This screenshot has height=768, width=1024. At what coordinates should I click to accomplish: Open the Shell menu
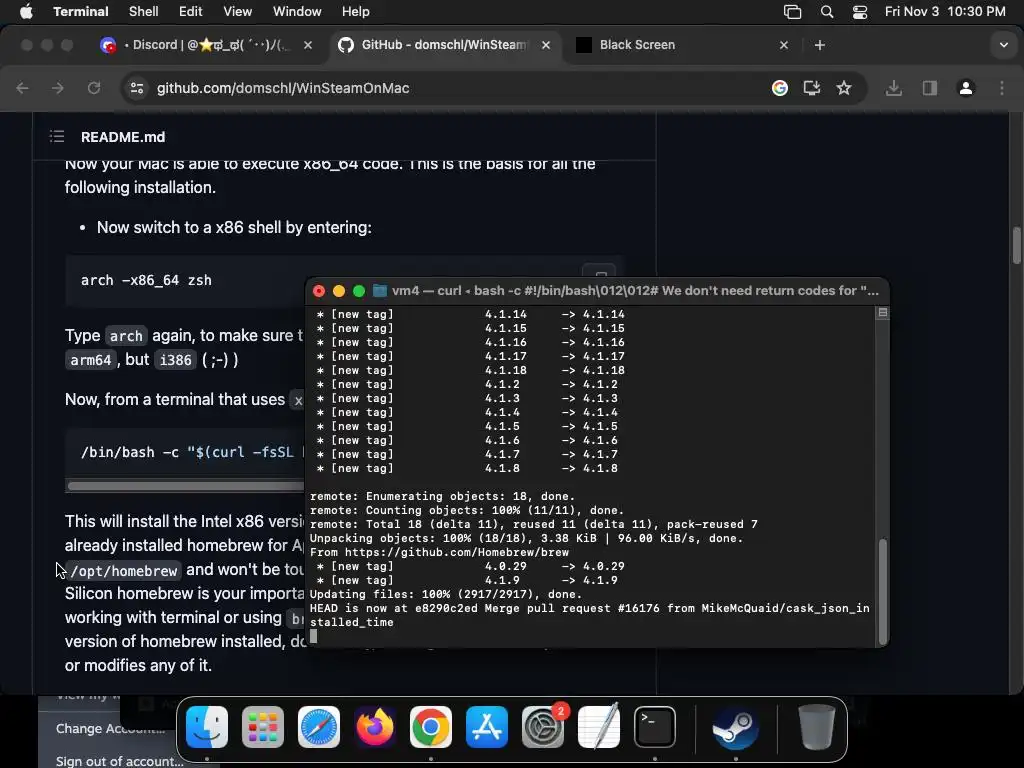coord(144,12)
